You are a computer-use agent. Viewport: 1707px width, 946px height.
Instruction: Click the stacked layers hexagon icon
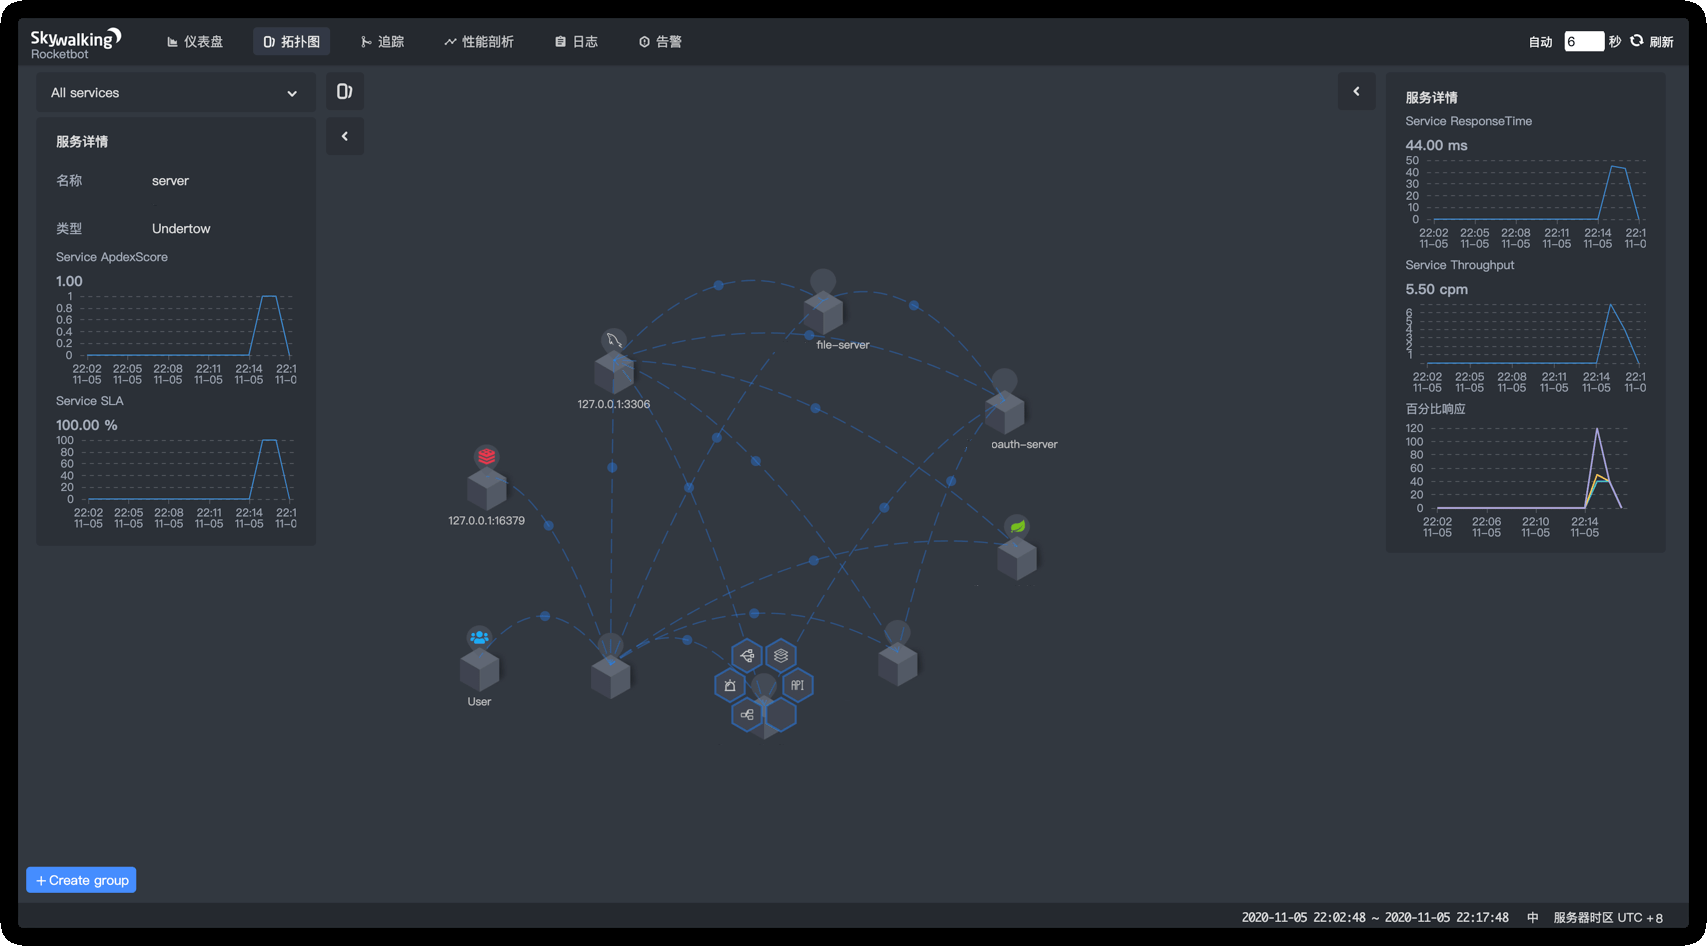pos(781,656)
